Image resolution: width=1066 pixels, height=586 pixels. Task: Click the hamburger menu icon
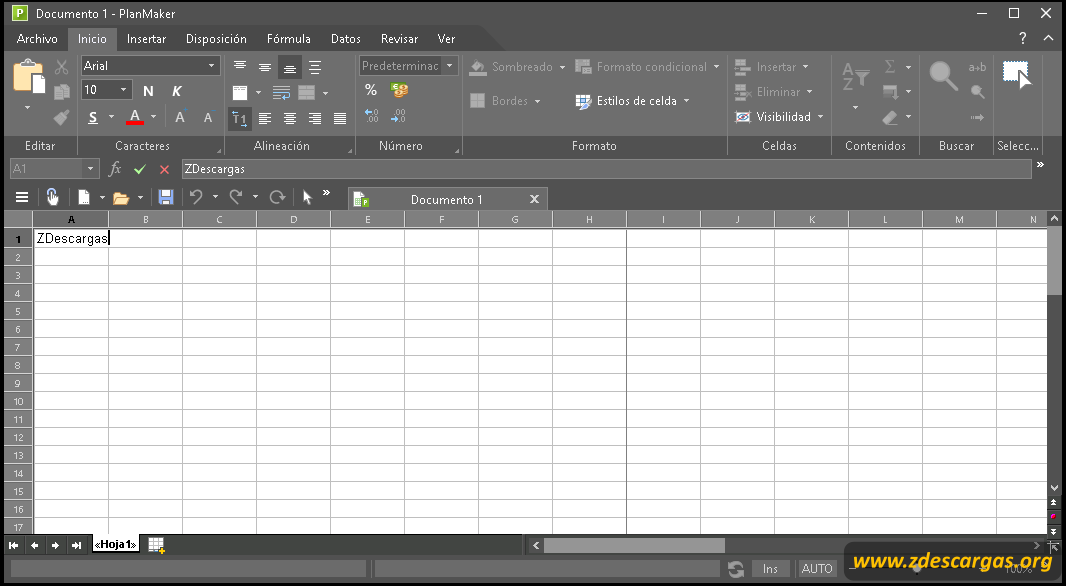(x=22, y=197)
